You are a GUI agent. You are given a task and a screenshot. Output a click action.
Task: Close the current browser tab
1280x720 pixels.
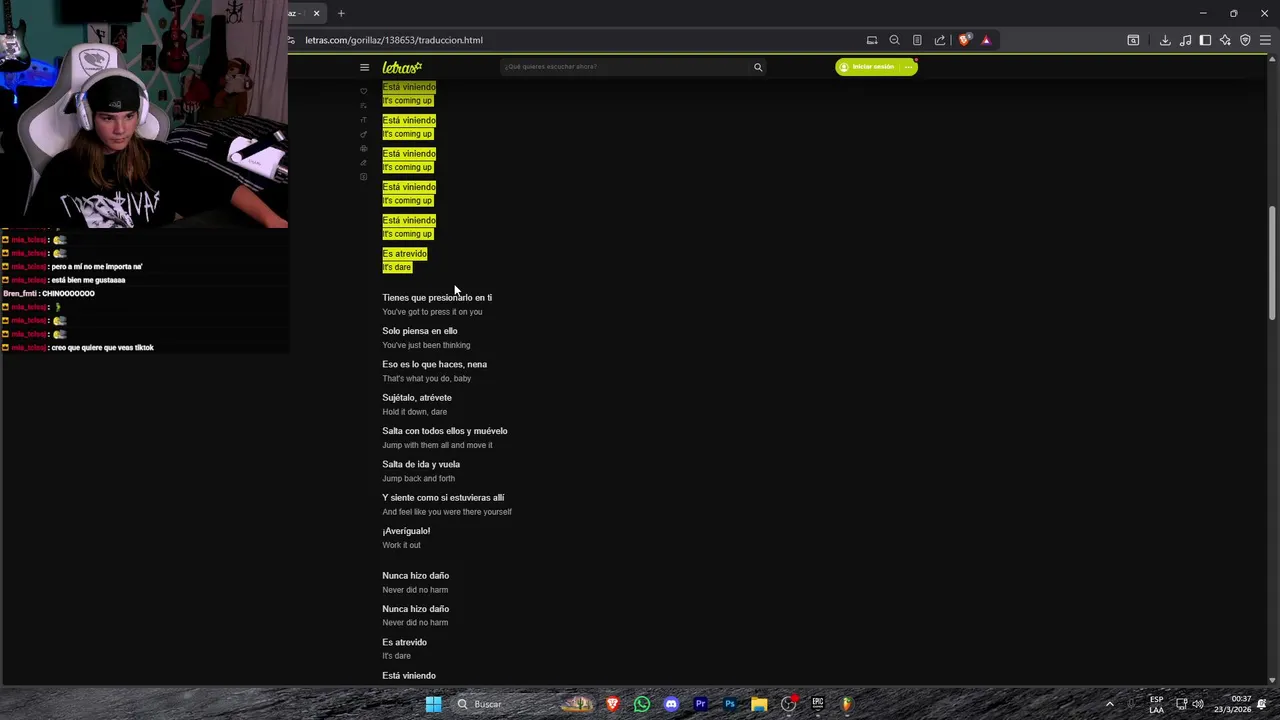[316, 13]
